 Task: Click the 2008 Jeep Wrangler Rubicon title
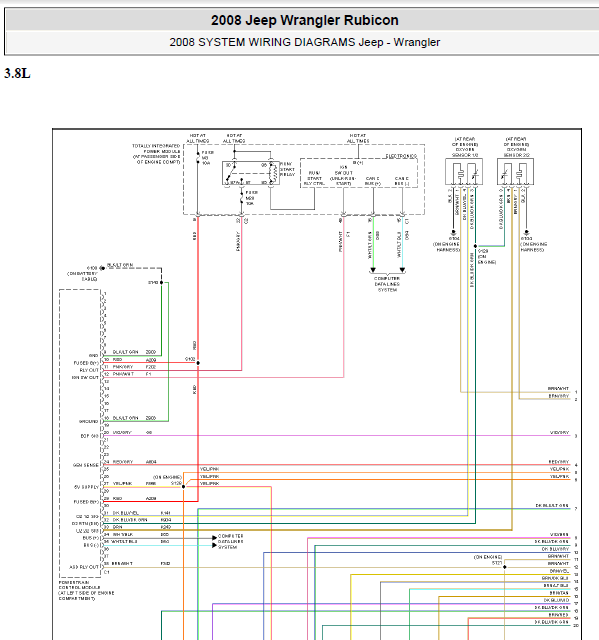click(305, 20)
